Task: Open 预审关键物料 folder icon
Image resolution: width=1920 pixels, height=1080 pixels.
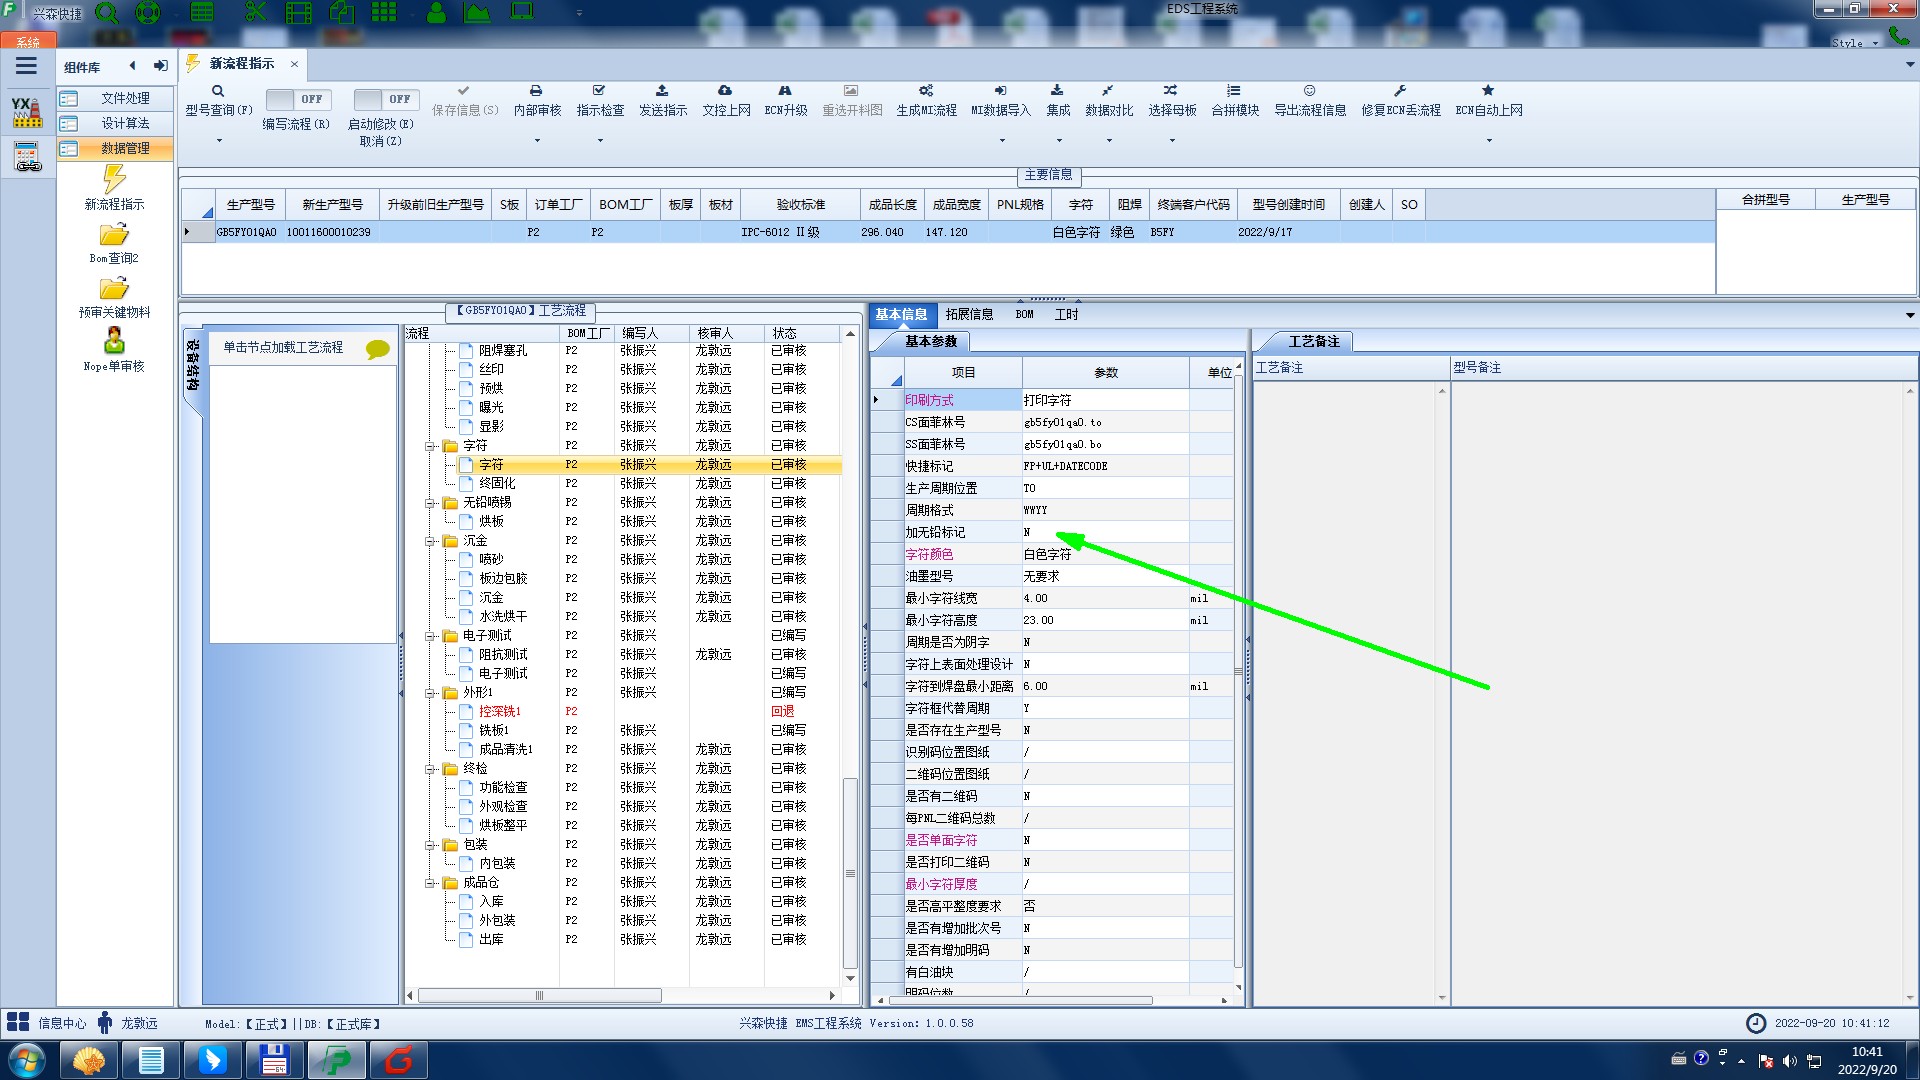Action: [114, 288]
